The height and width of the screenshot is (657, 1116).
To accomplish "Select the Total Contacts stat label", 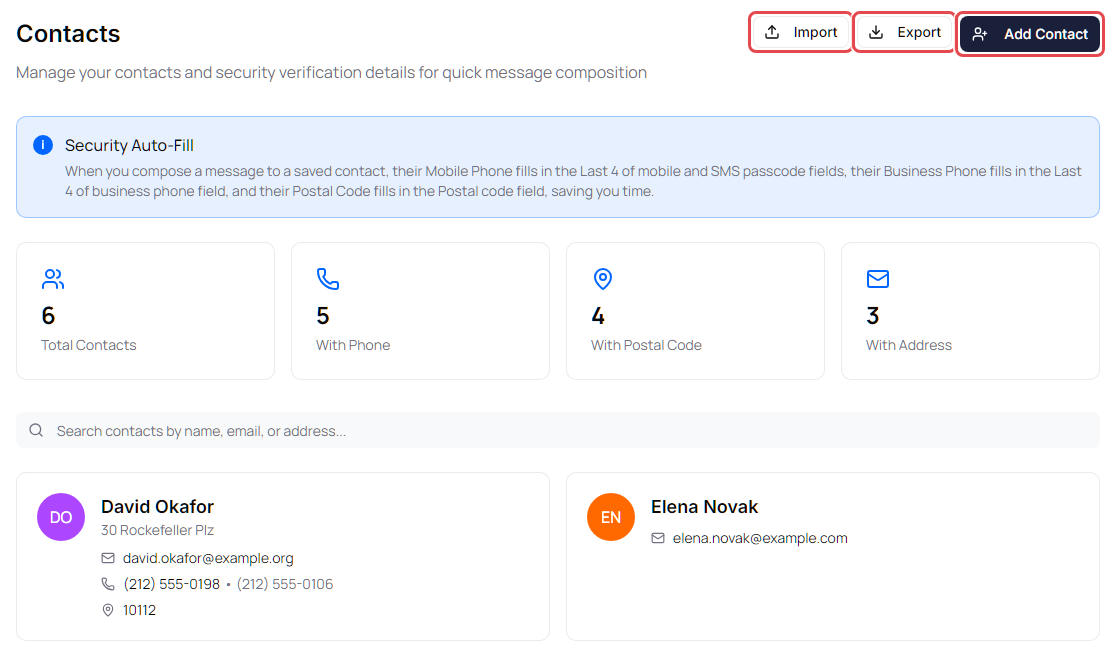I will pos(88,345).
